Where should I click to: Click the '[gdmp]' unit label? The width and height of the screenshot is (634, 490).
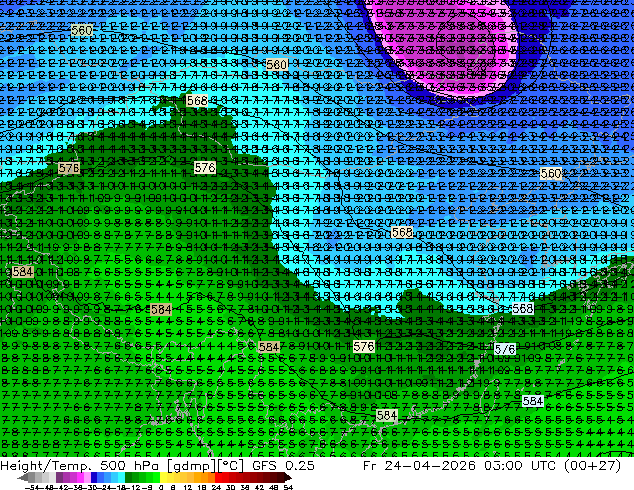tap(191, 466)
